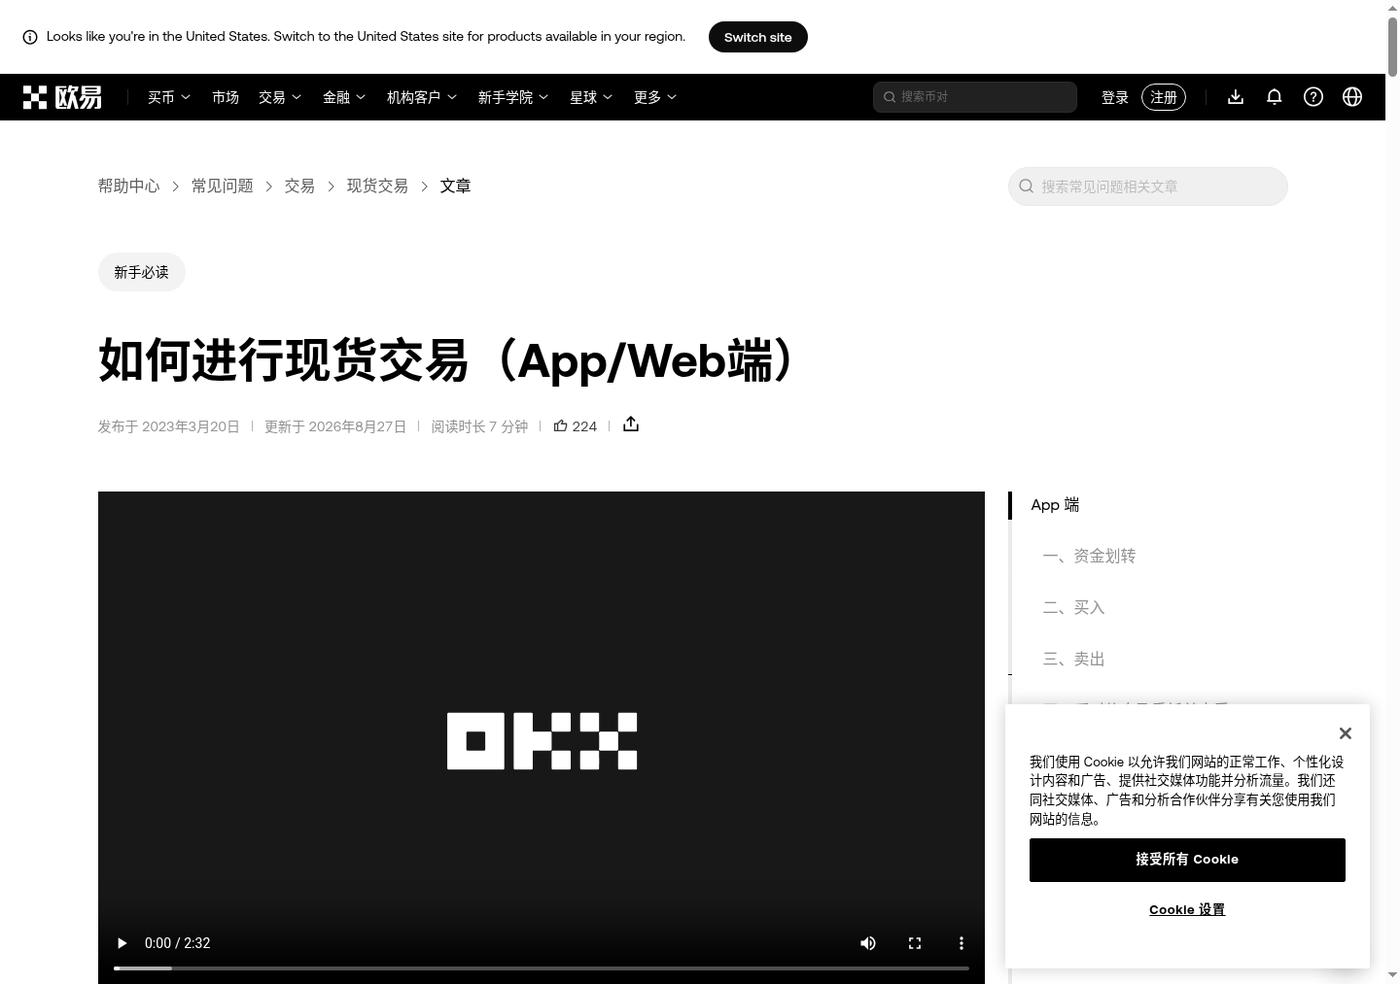Click the Switch site button
Image resolution: width=1400 pixels, height=984 pixels.
pyautogui.click(x=758, y=37)
